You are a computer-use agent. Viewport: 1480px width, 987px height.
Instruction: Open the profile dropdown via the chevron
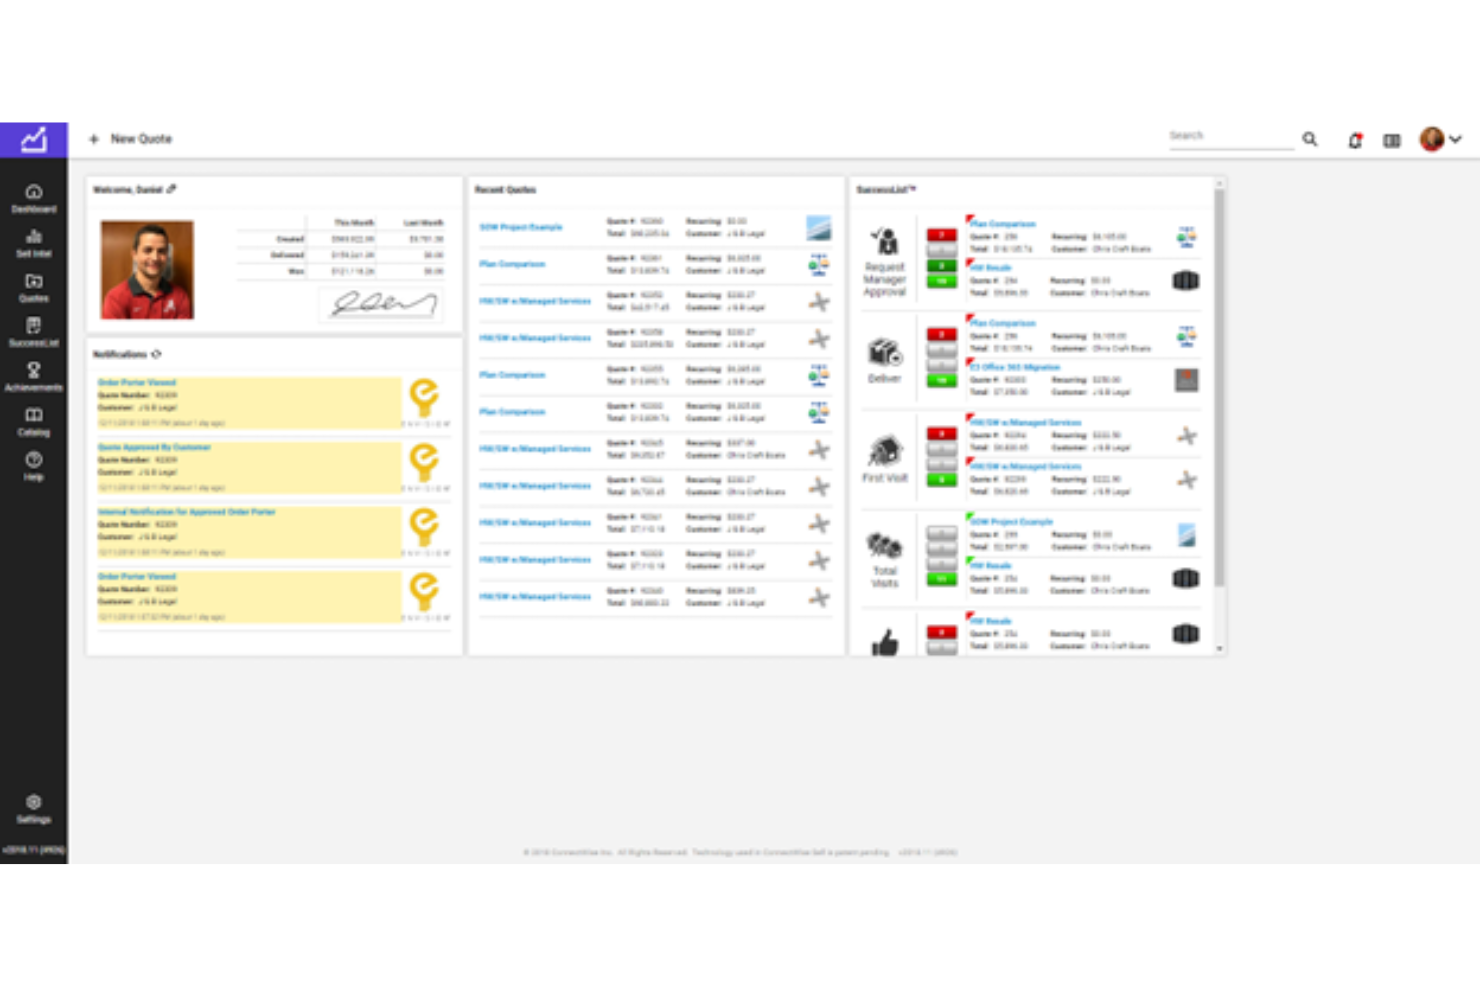coord(1456,139)
